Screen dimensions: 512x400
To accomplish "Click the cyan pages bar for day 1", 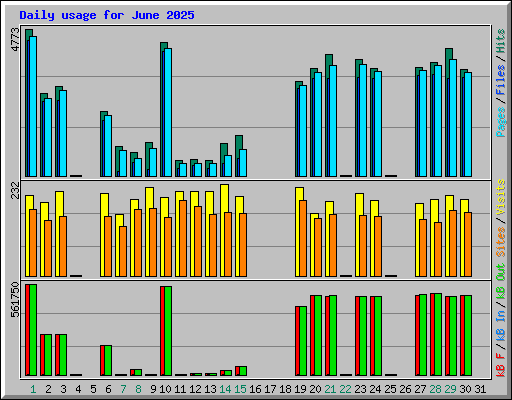I will pos(33,106).
